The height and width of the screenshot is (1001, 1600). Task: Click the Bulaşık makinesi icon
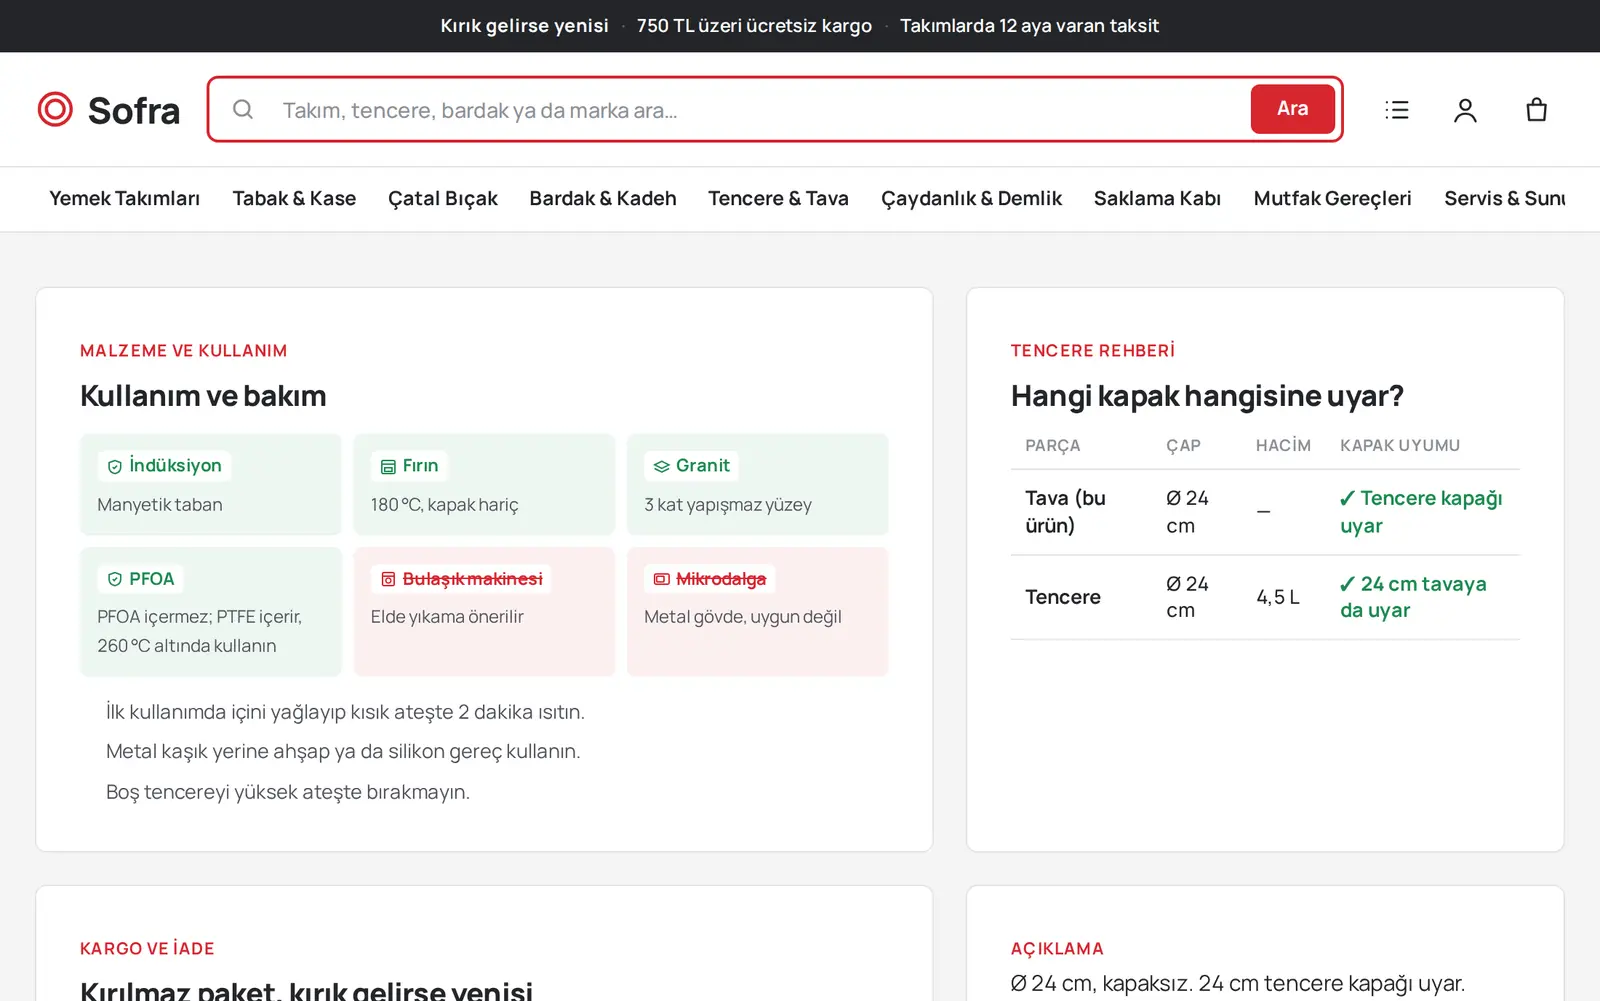pyautogui.click(x=388, y=579)
